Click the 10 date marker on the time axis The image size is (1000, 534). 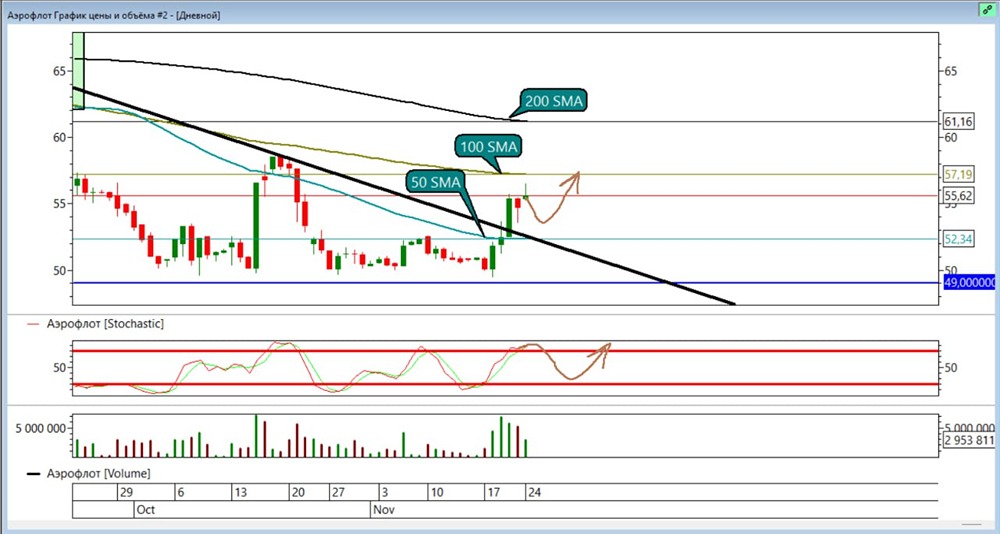(436, 493)
